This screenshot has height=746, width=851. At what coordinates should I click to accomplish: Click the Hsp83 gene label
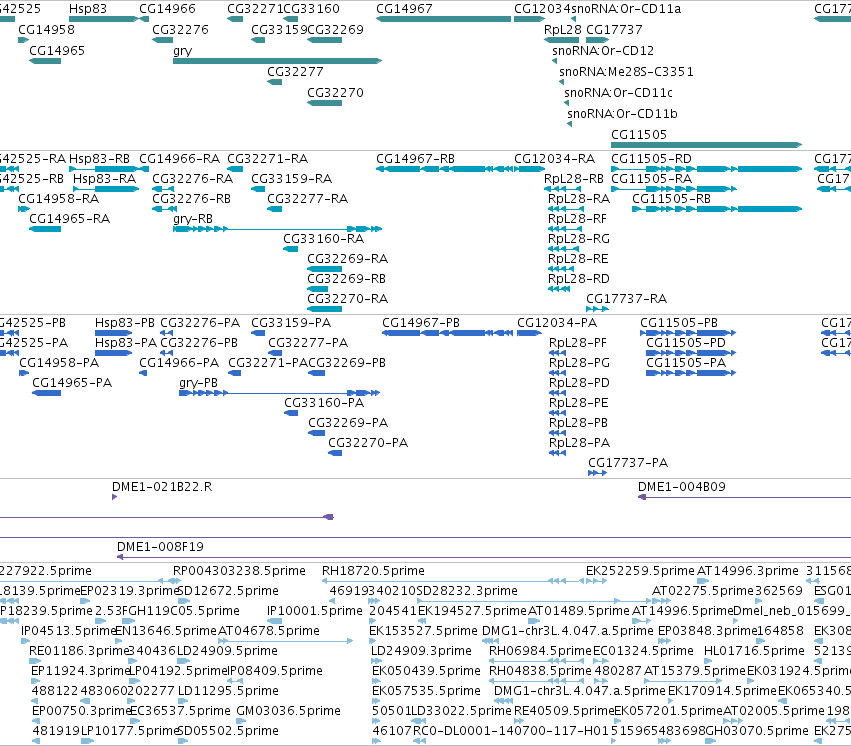(x=88, y=9)
